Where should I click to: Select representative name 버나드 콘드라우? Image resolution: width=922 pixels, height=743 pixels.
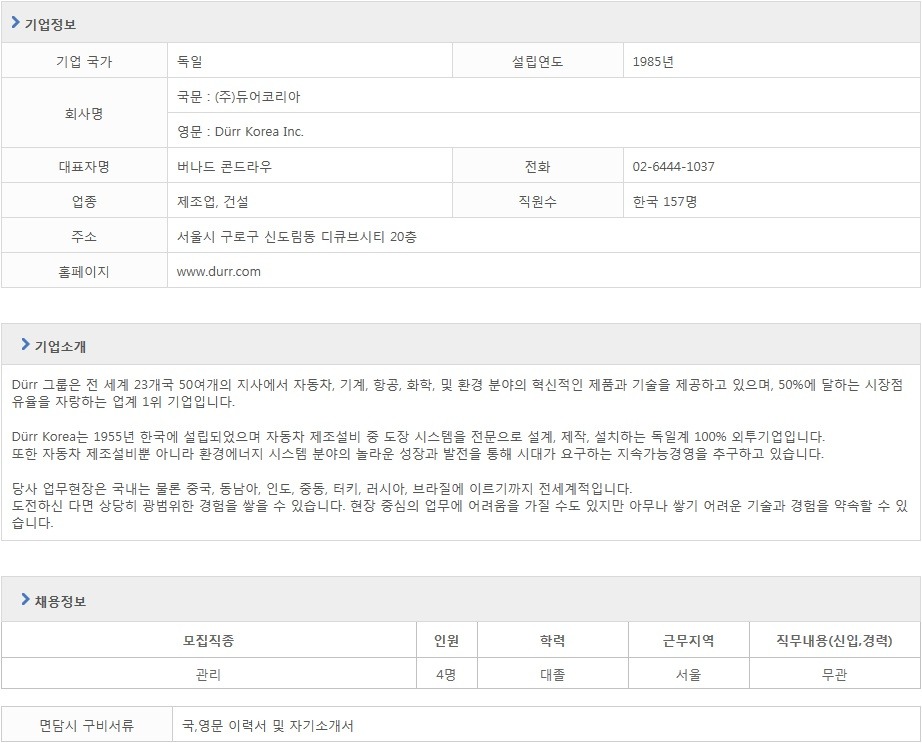(x=225, y=167)
